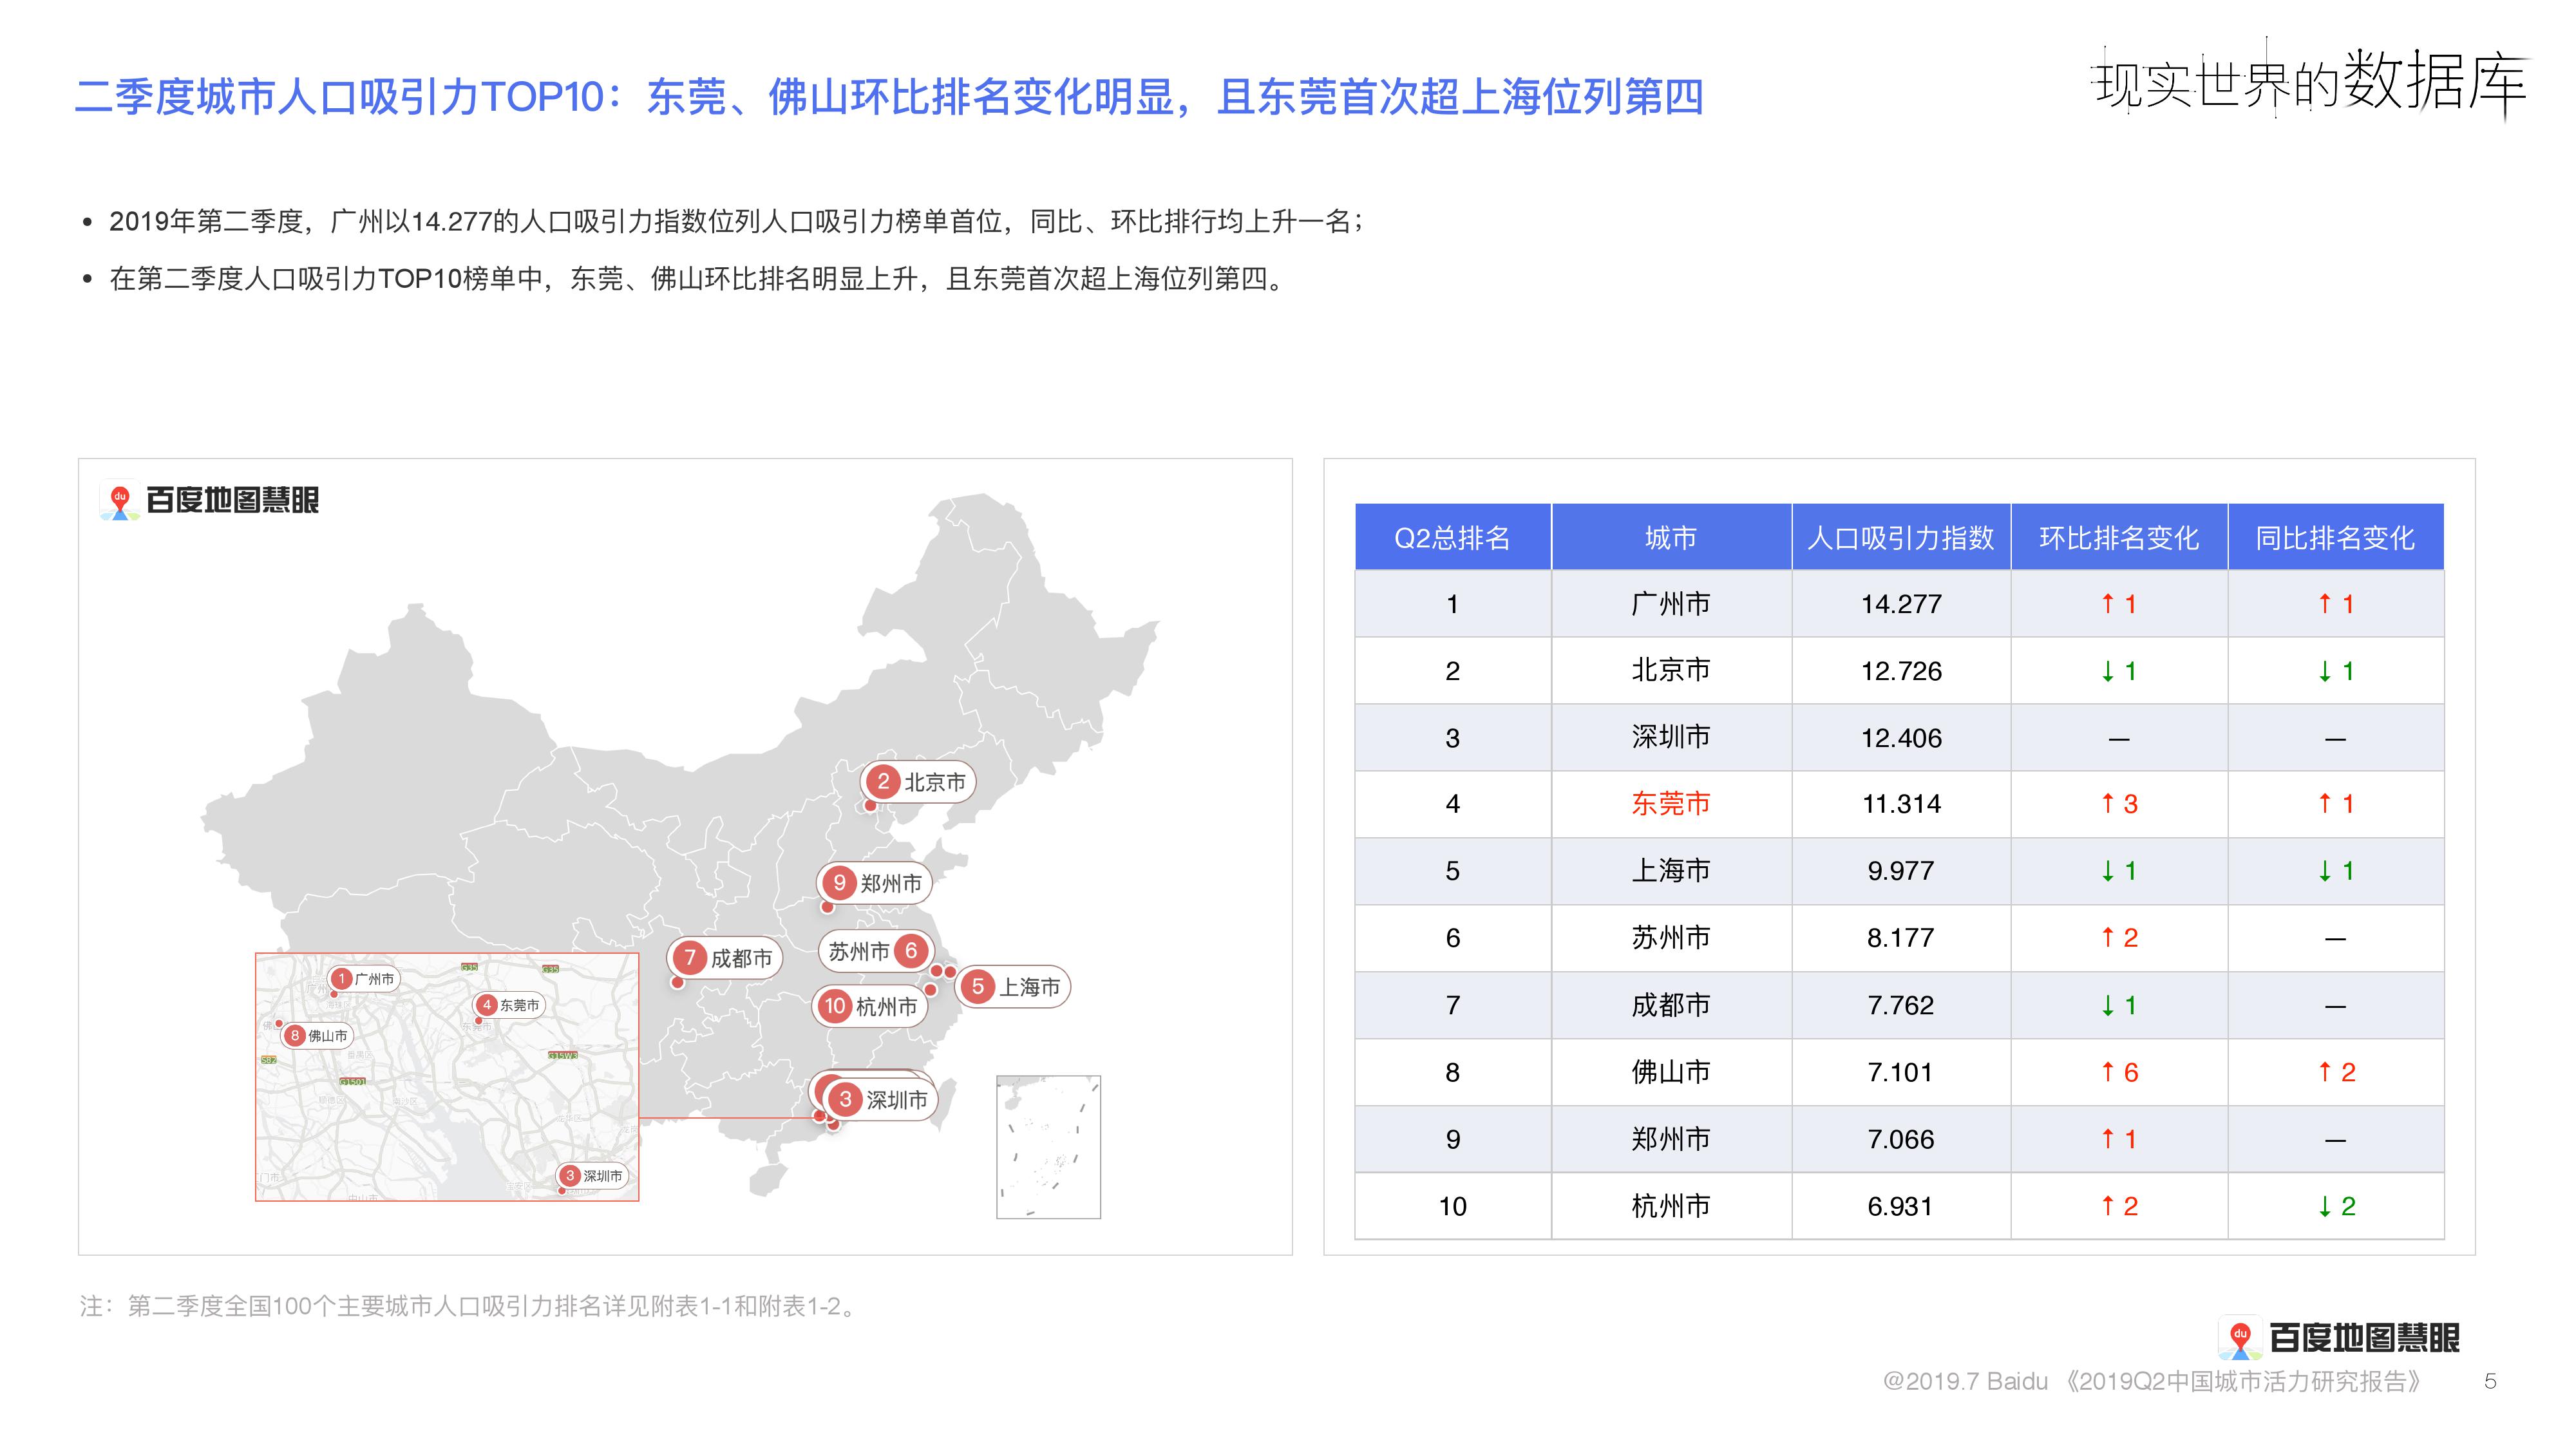Click the 人口吸引力指数 column header

click(x=1900, y=538)
